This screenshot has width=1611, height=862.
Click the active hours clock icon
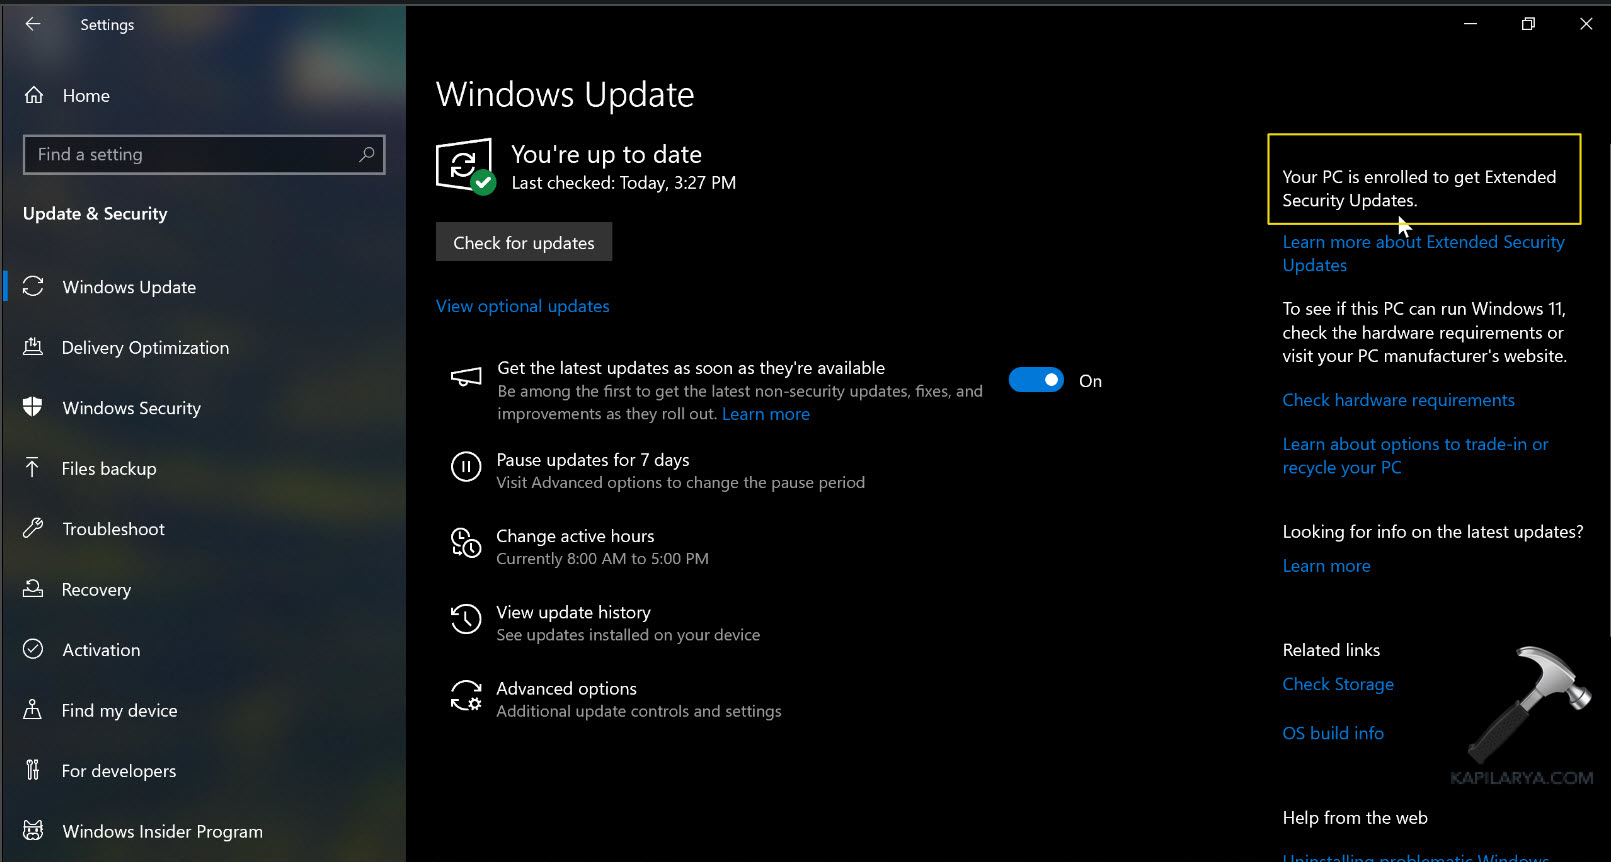pos(466,543)
